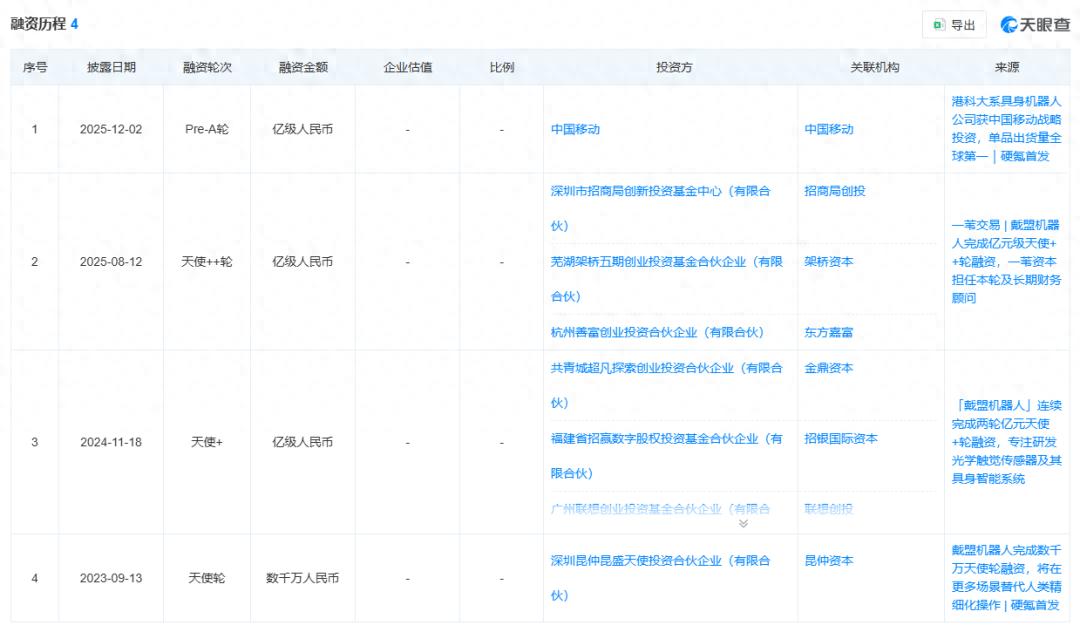This screenshot has height=632, width=1080.
Task: Click the 导出 export button
Action: tap(954, 25)
